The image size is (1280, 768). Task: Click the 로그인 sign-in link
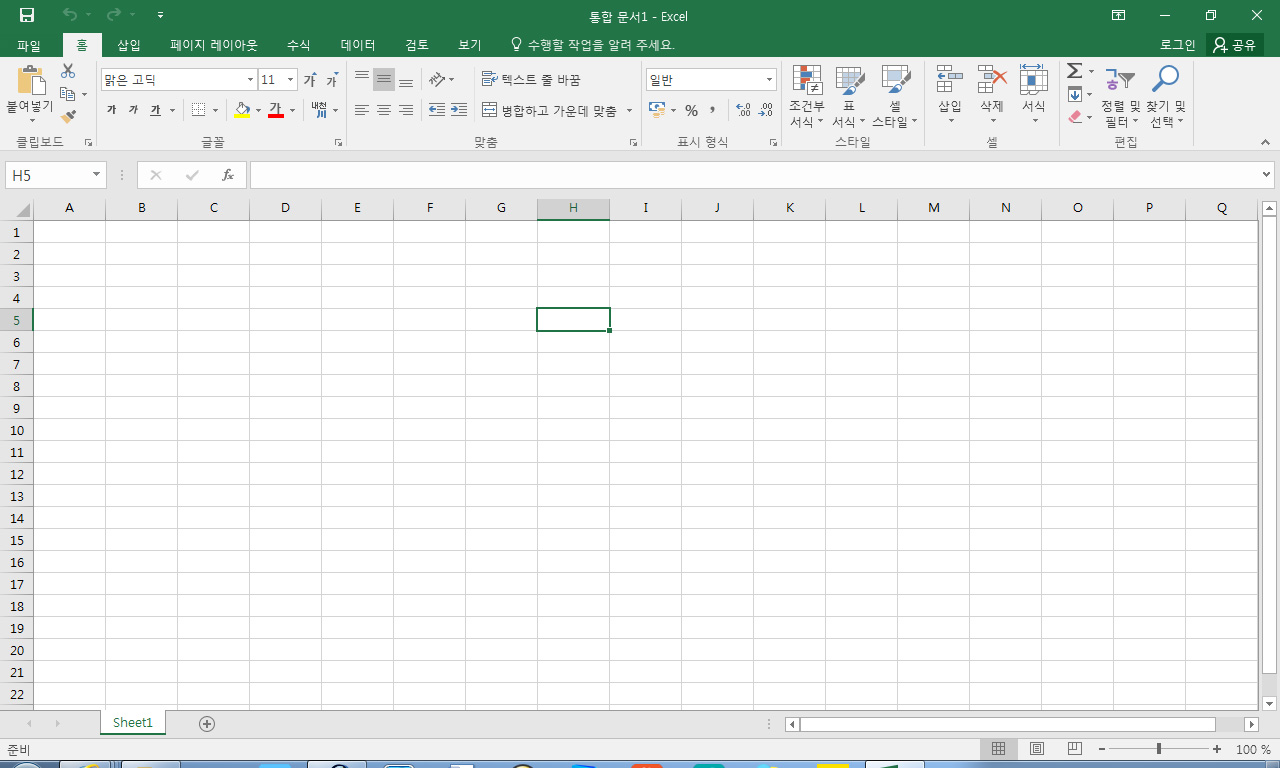[x=1177, y=45]
